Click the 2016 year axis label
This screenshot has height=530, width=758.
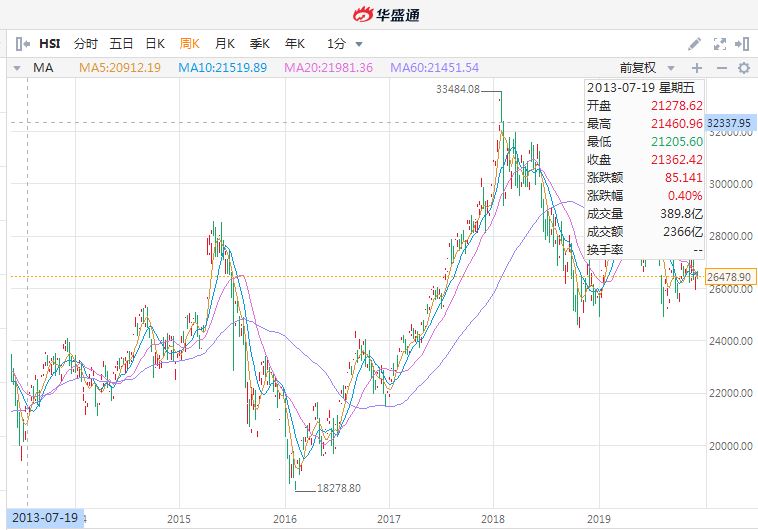click(285, 519)
